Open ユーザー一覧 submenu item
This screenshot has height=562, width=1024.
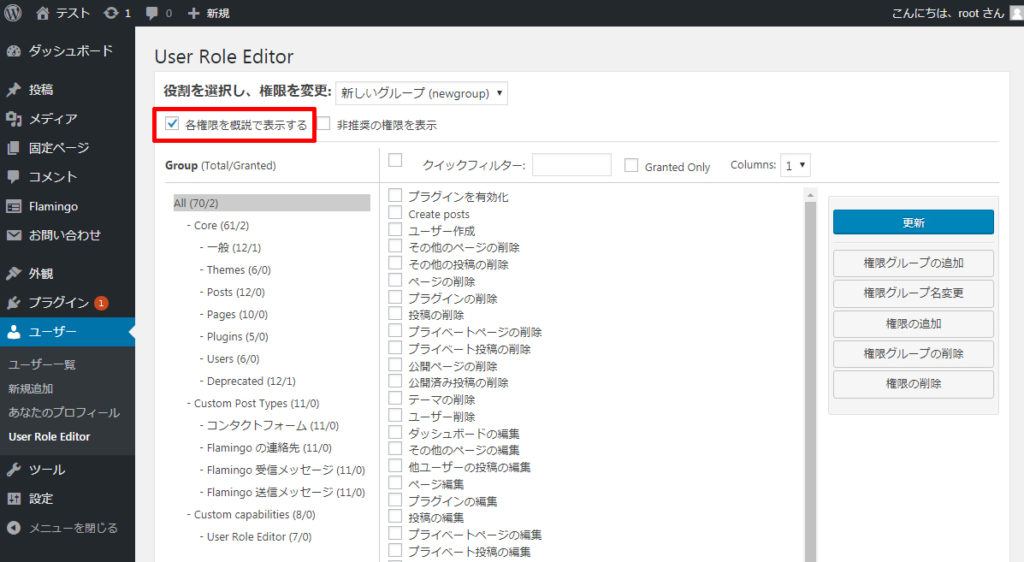click(x=42, y=365)
